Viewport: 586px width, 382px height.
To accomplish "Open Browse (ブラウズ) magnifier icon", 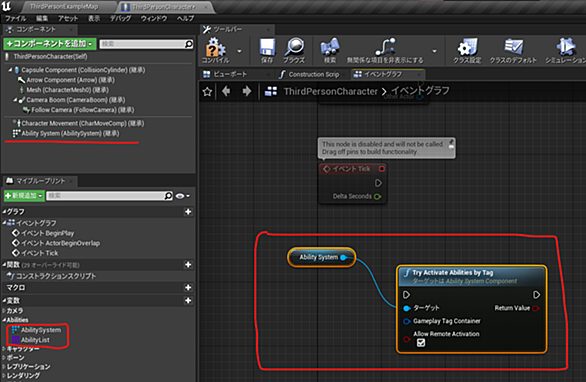I will [294, 46].
